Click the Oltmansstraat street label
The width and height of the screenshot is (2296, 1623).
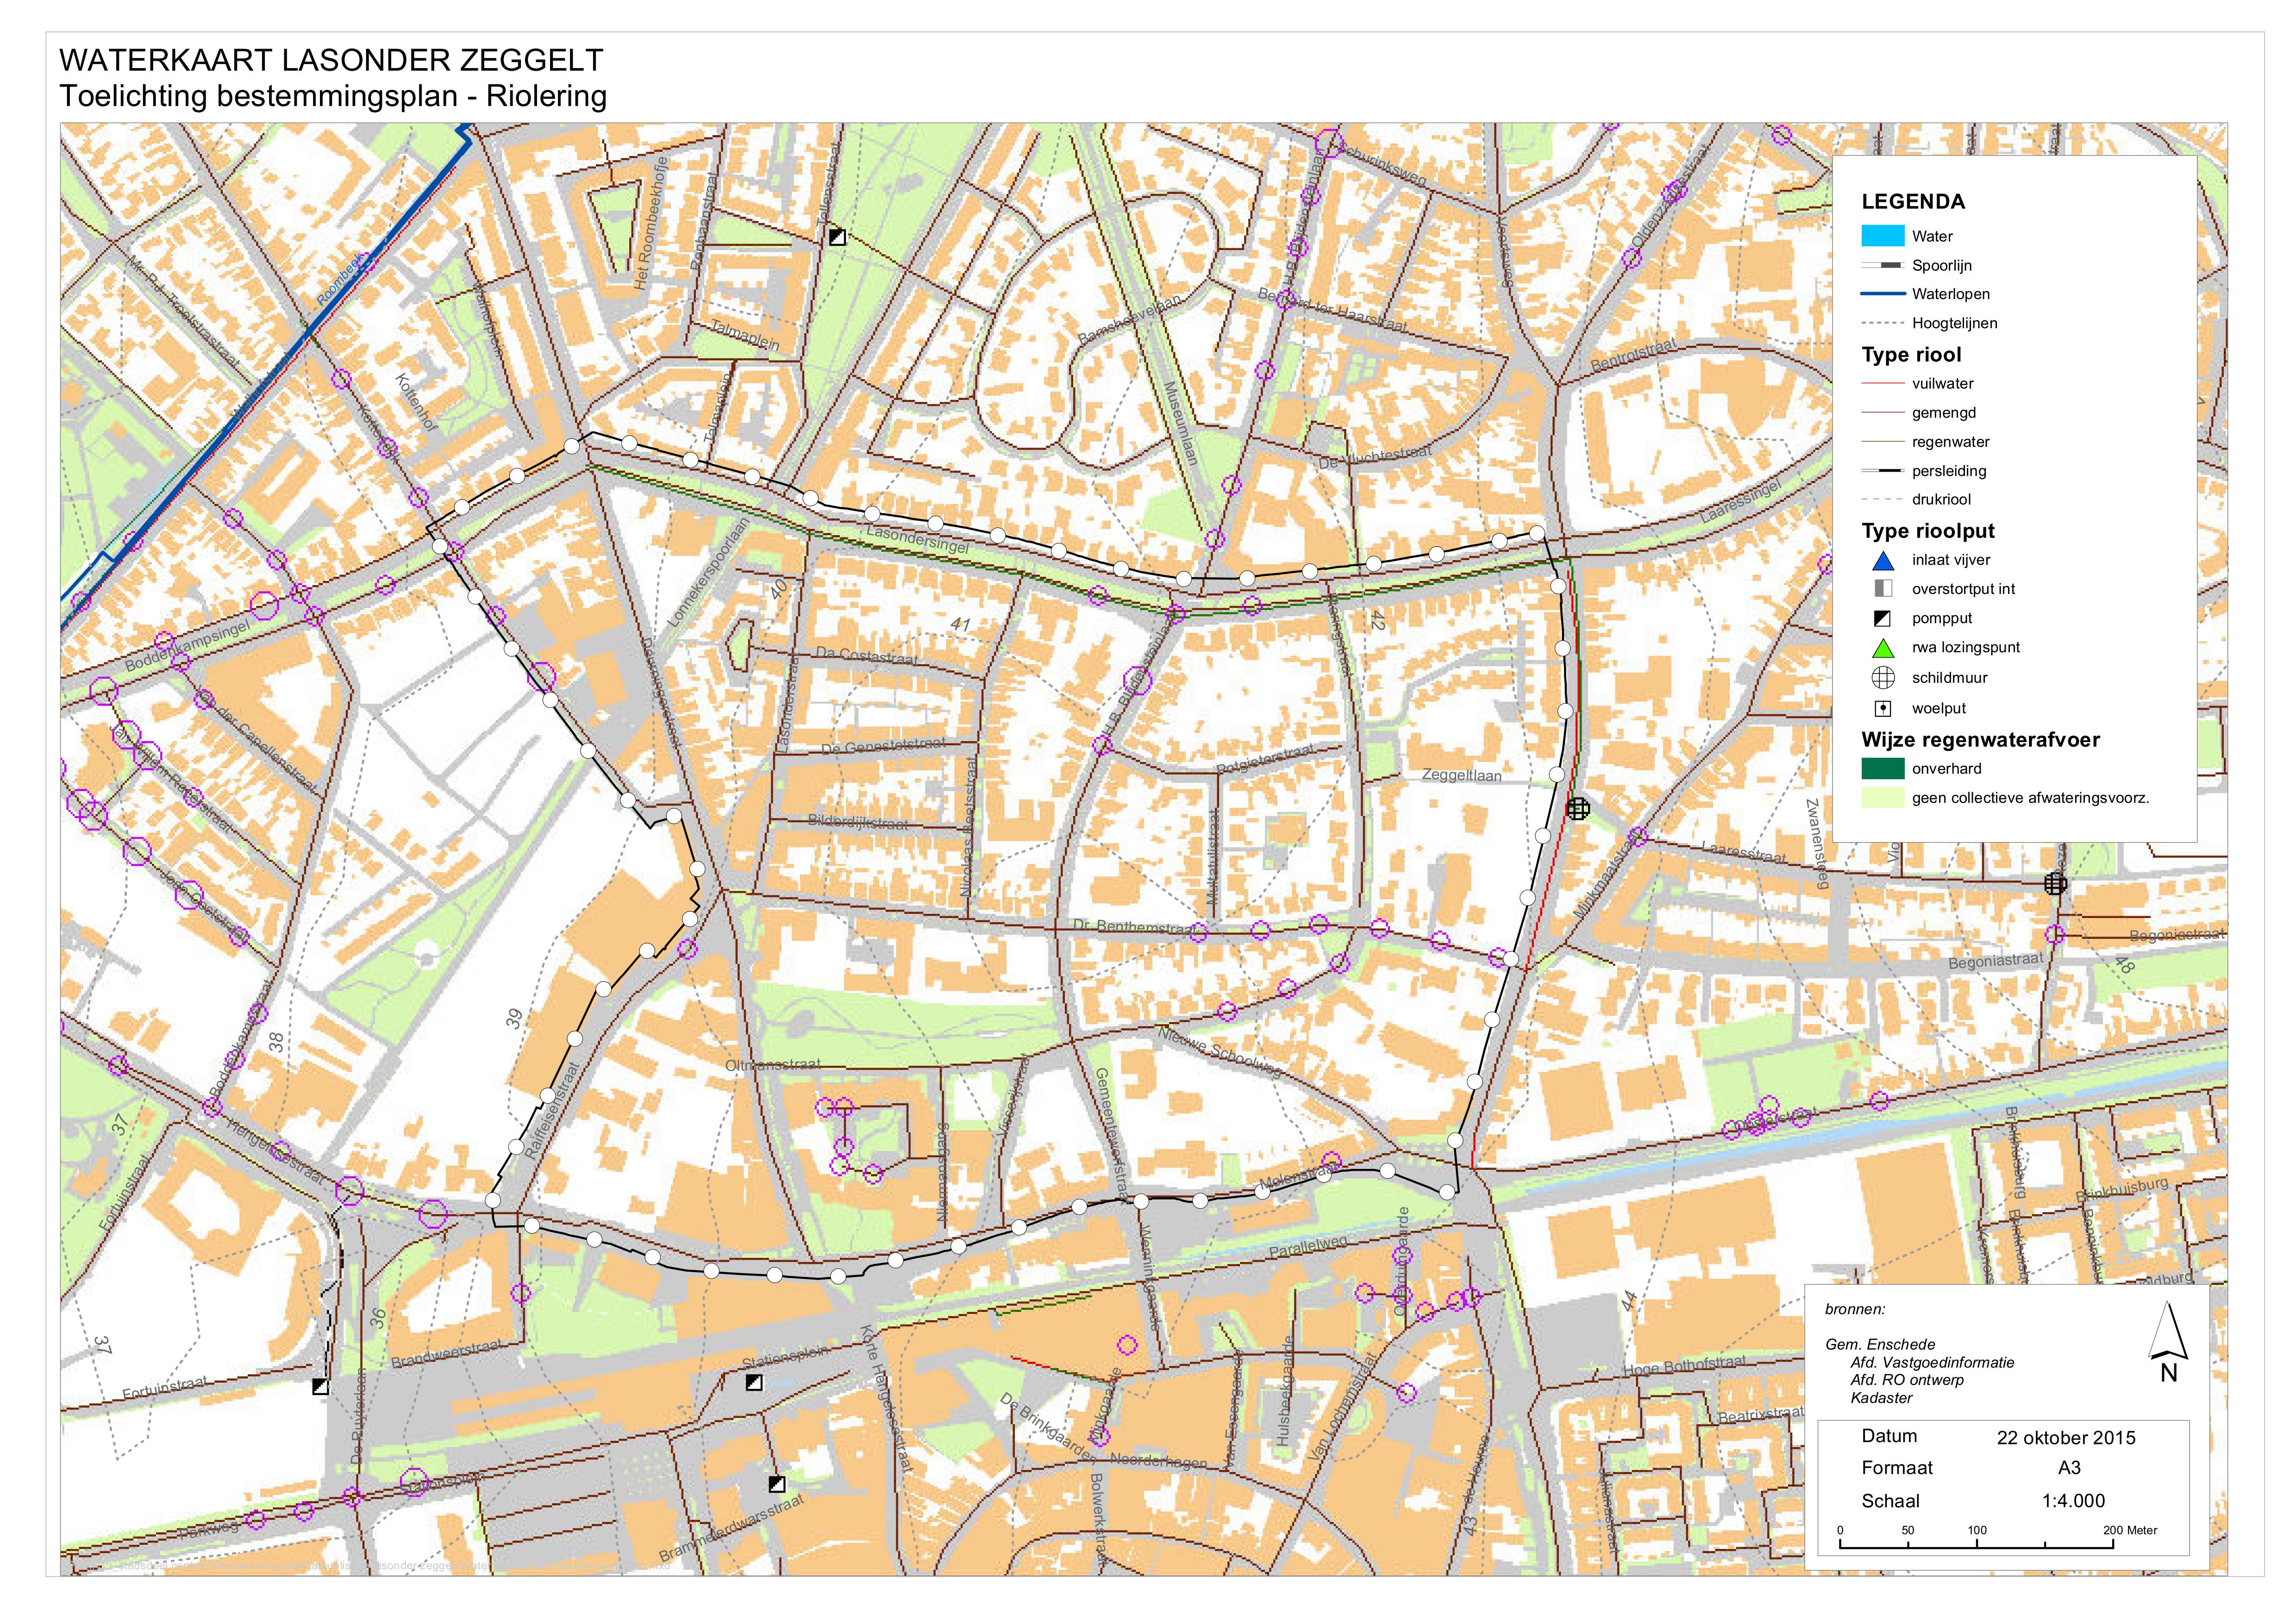click(x=773, y=1065)
